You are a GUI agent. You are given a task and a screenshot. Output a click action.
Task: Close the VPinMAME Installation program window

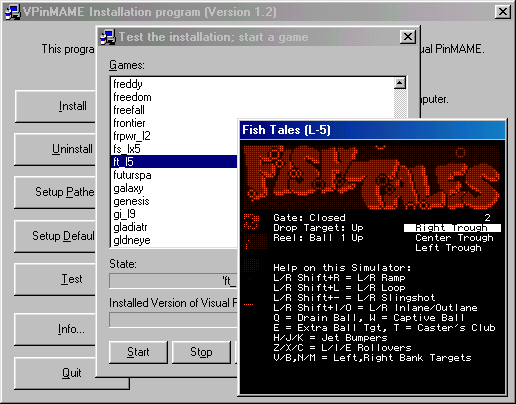tap(503, 12)
